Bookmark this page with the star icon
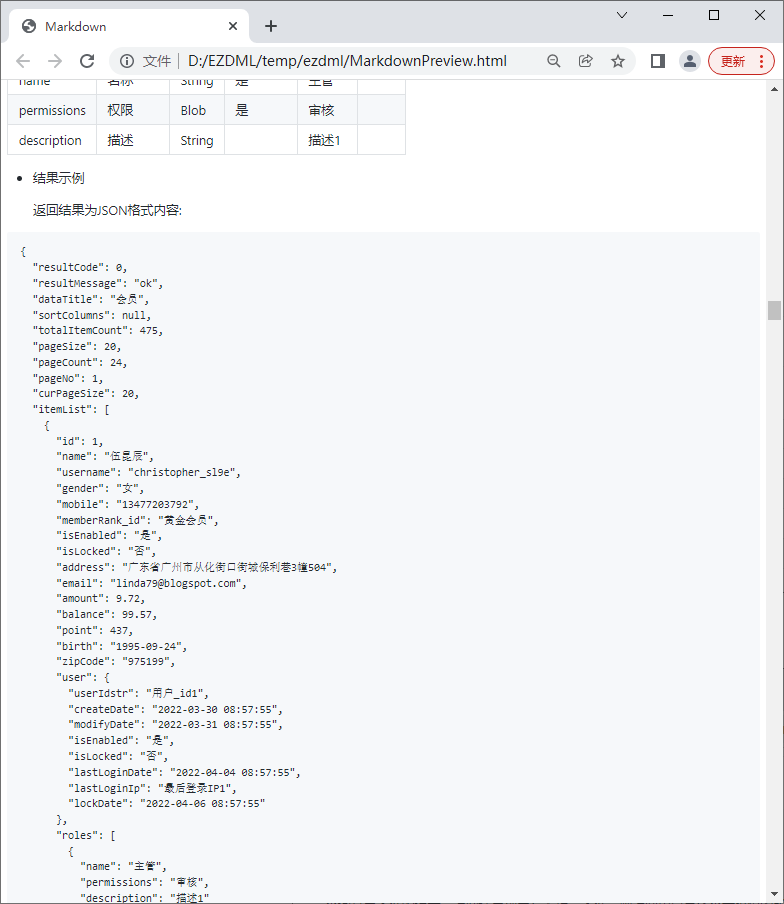This screenshot has width=784, height=904. (x=618, y=61)
